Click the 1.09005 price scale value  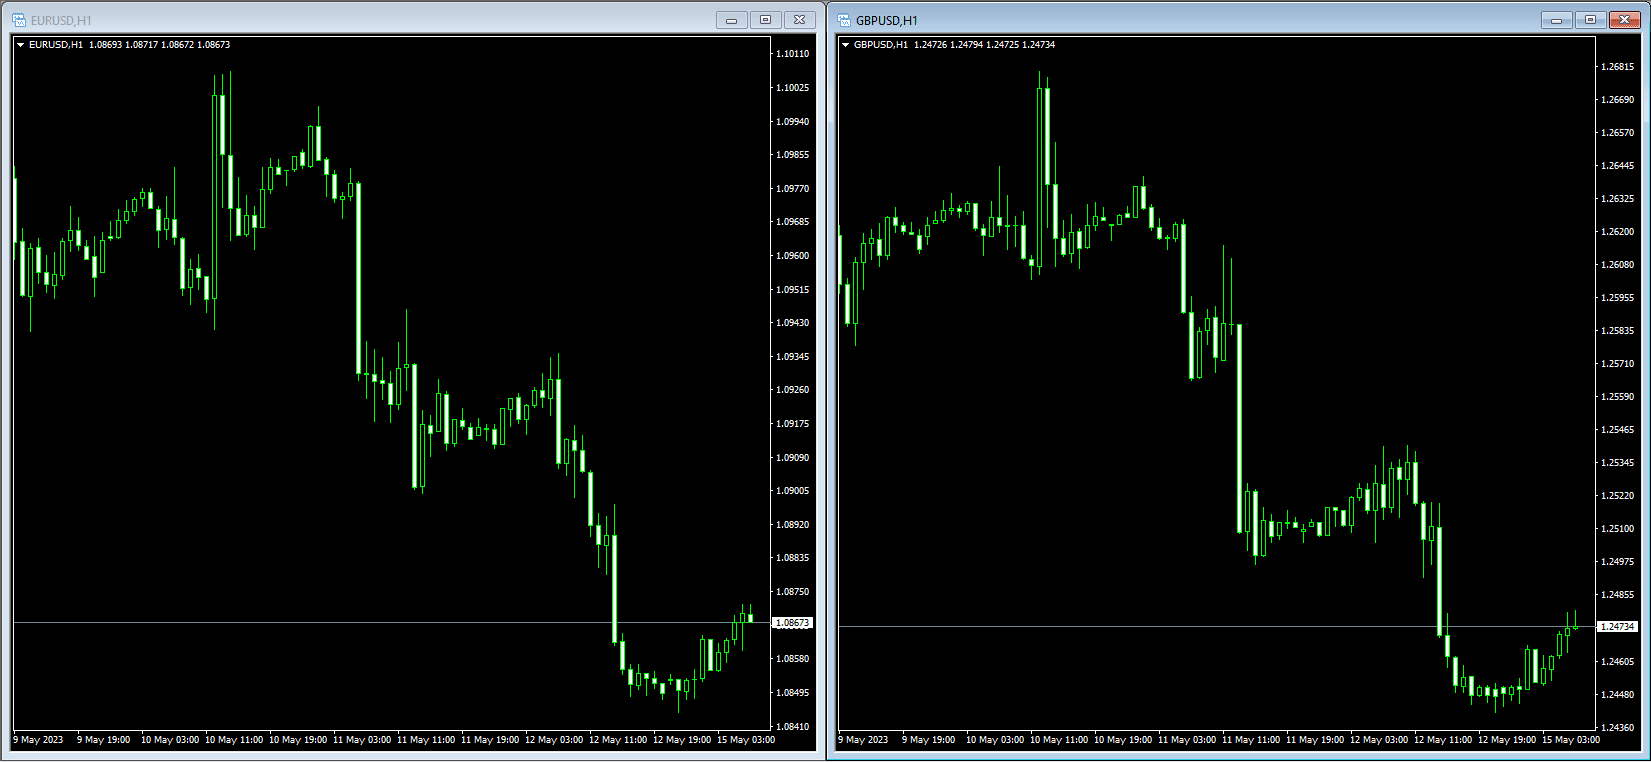(x=793, y=491)
